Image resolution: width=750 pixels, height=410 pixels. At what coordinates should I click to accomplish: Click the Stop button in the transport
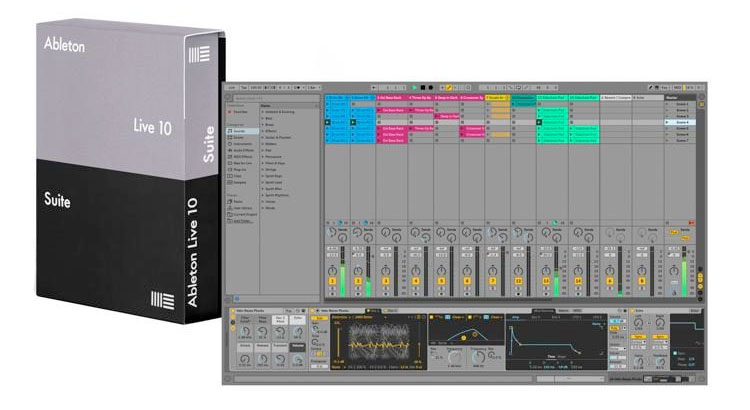click(x=423, y=88)
